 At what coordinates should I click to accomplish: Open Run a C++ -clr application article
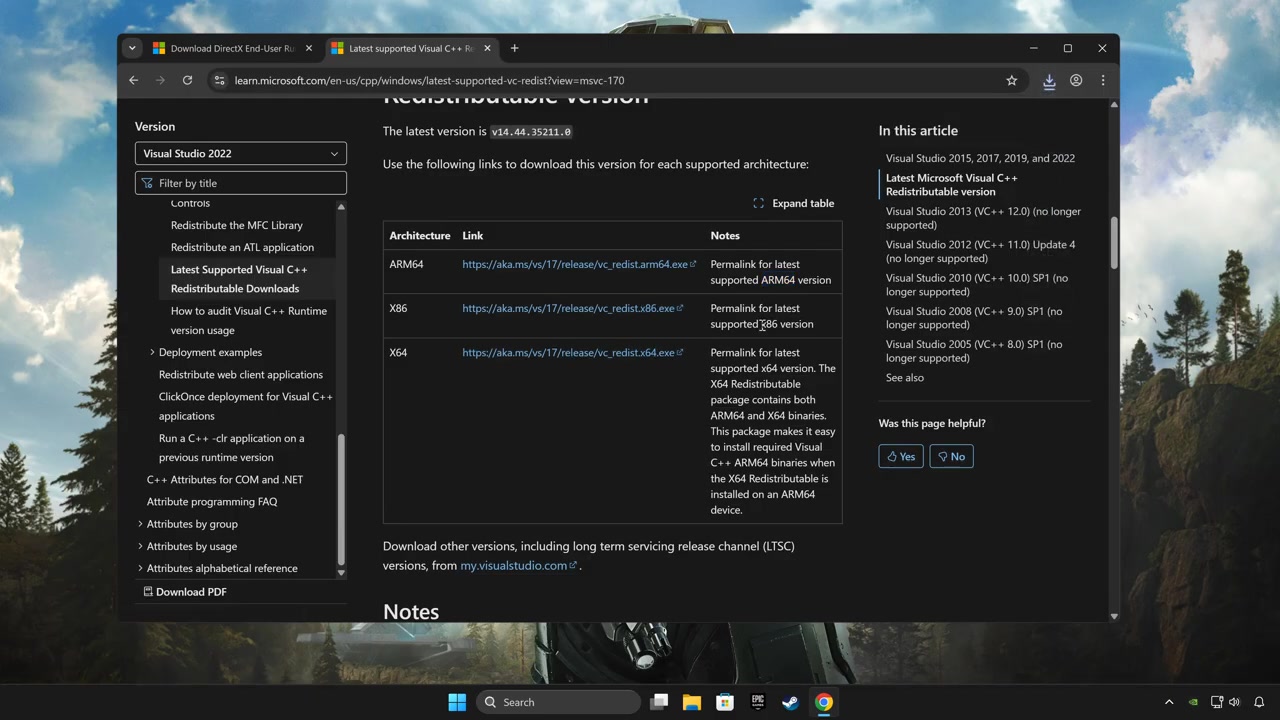(x=232, y=447)
